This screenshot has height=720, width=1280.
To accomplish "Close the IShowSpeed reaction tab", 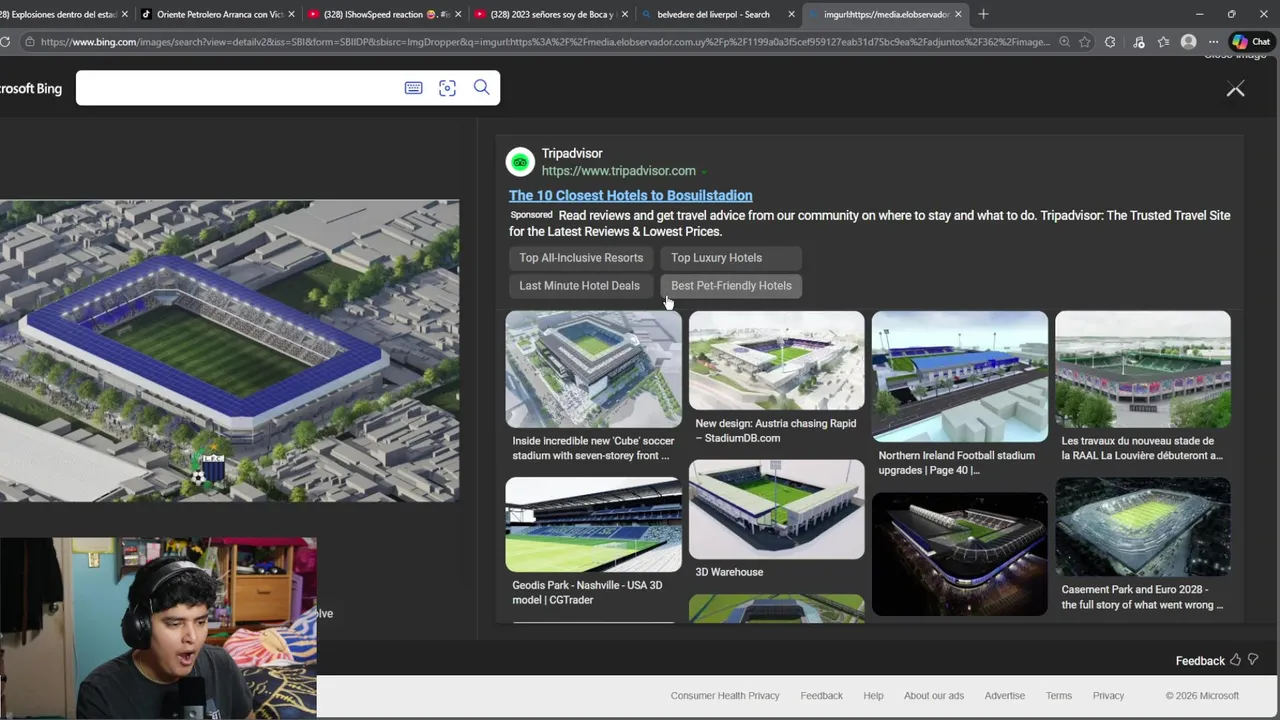I will pos(458,14).
